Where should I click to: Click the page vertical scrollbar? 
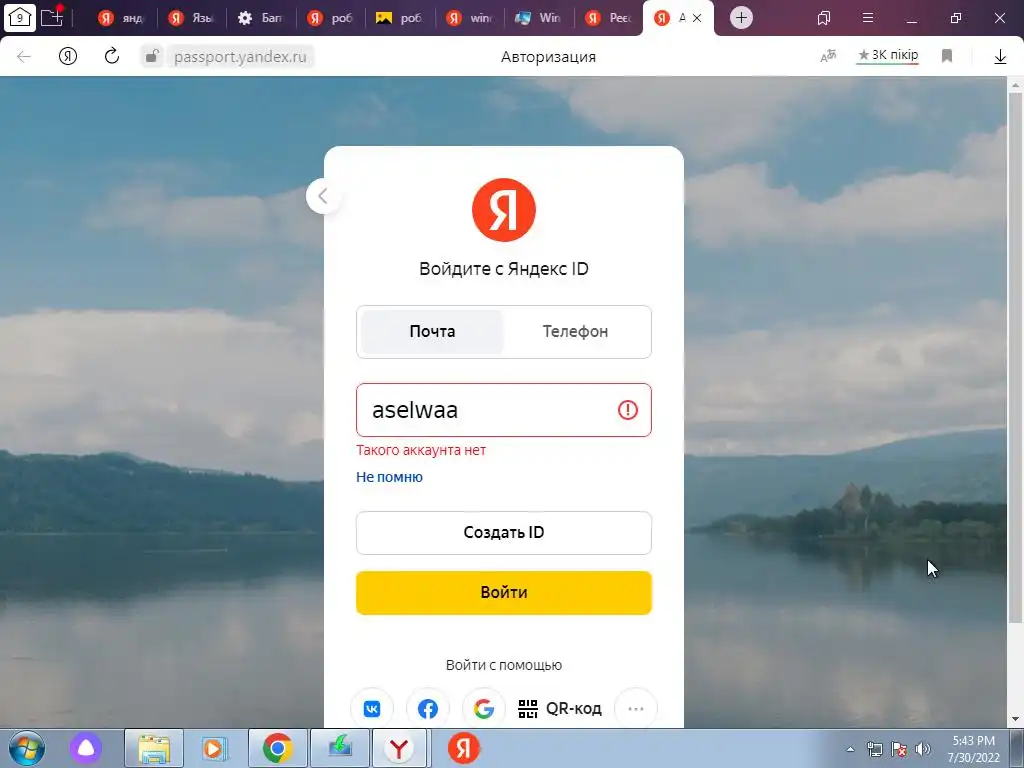(x=1016, y=356)
